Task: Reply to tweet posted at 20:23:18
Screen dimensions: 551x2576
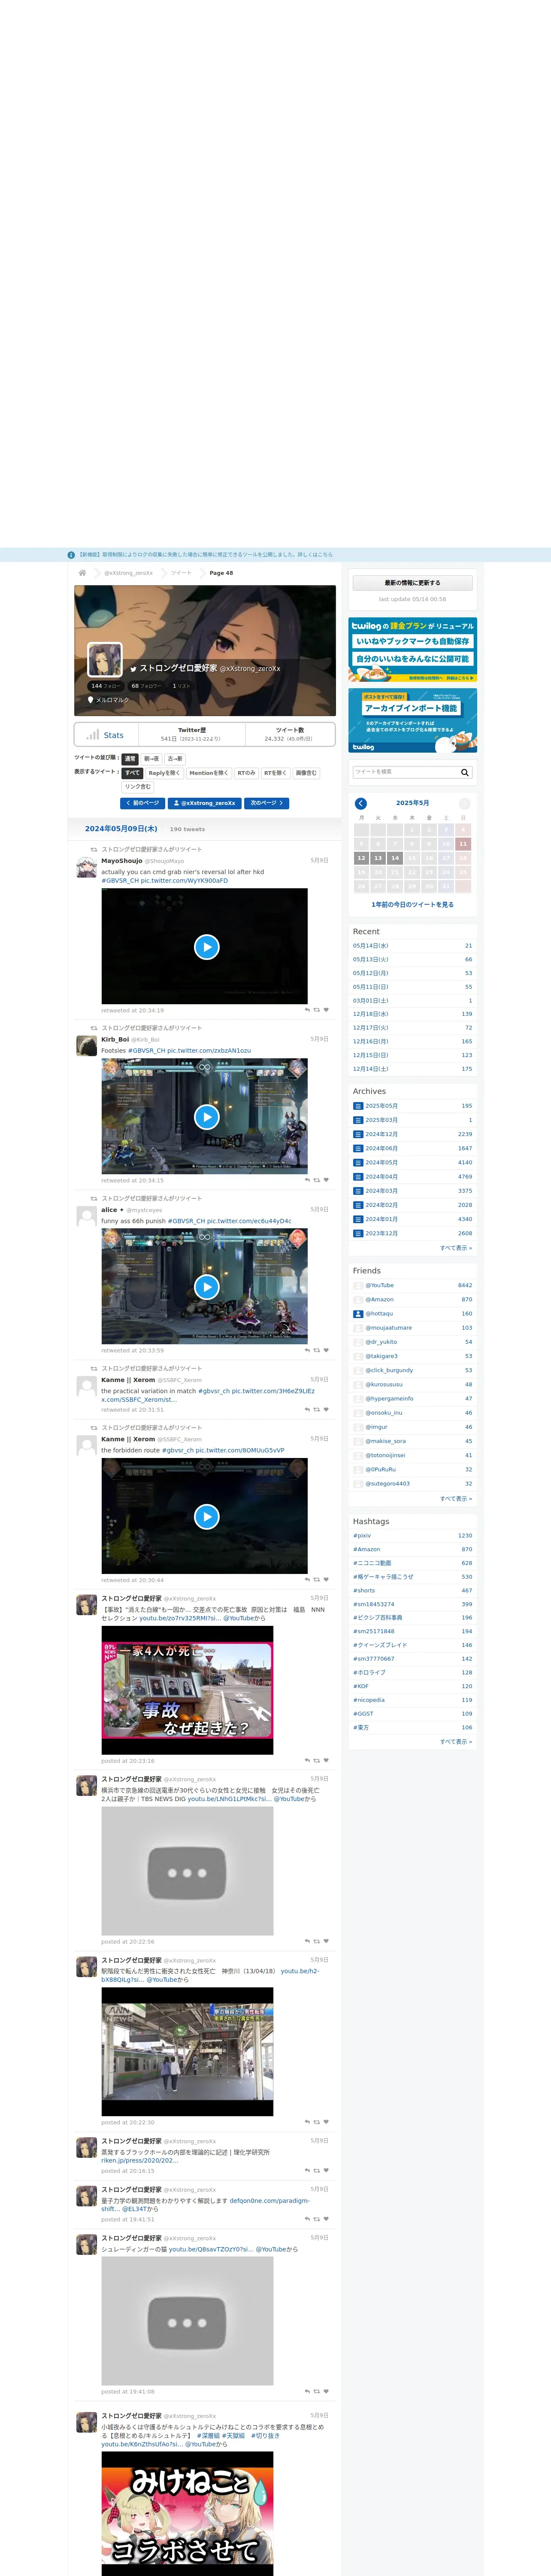Action: click(307, 1761)
